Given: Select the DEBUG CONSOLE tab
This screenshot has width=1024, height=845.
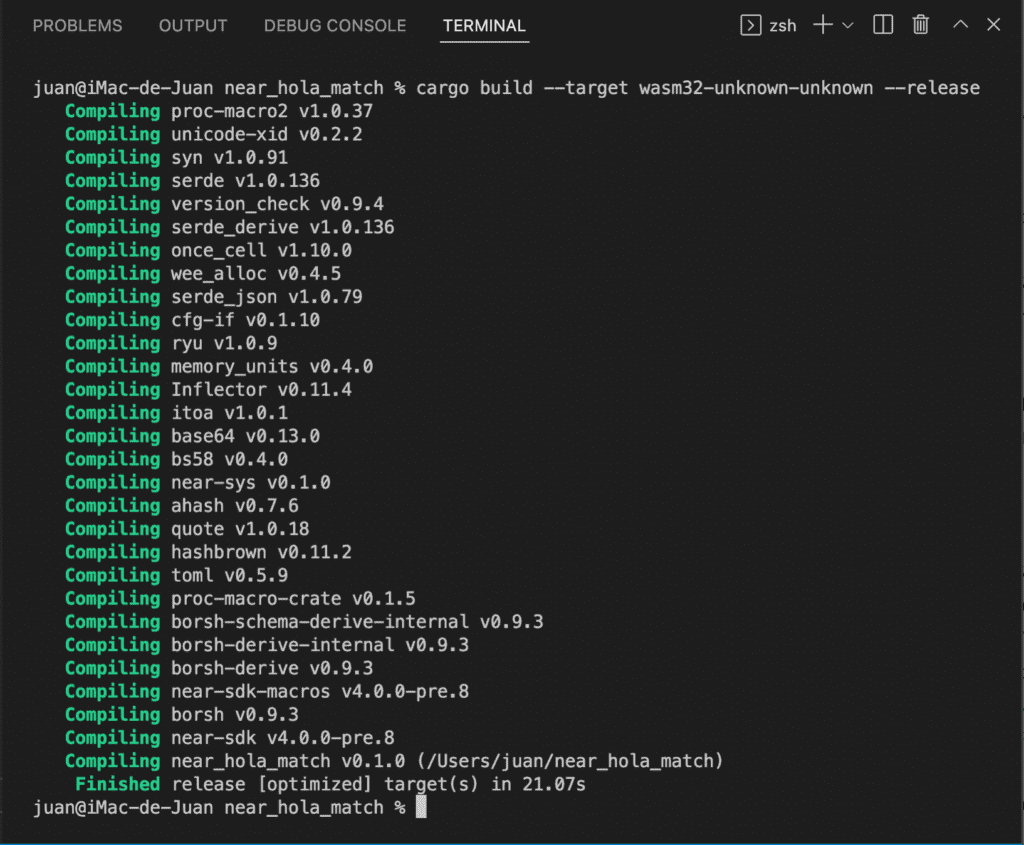Looking at the screenshot, I should click(334, 25).
